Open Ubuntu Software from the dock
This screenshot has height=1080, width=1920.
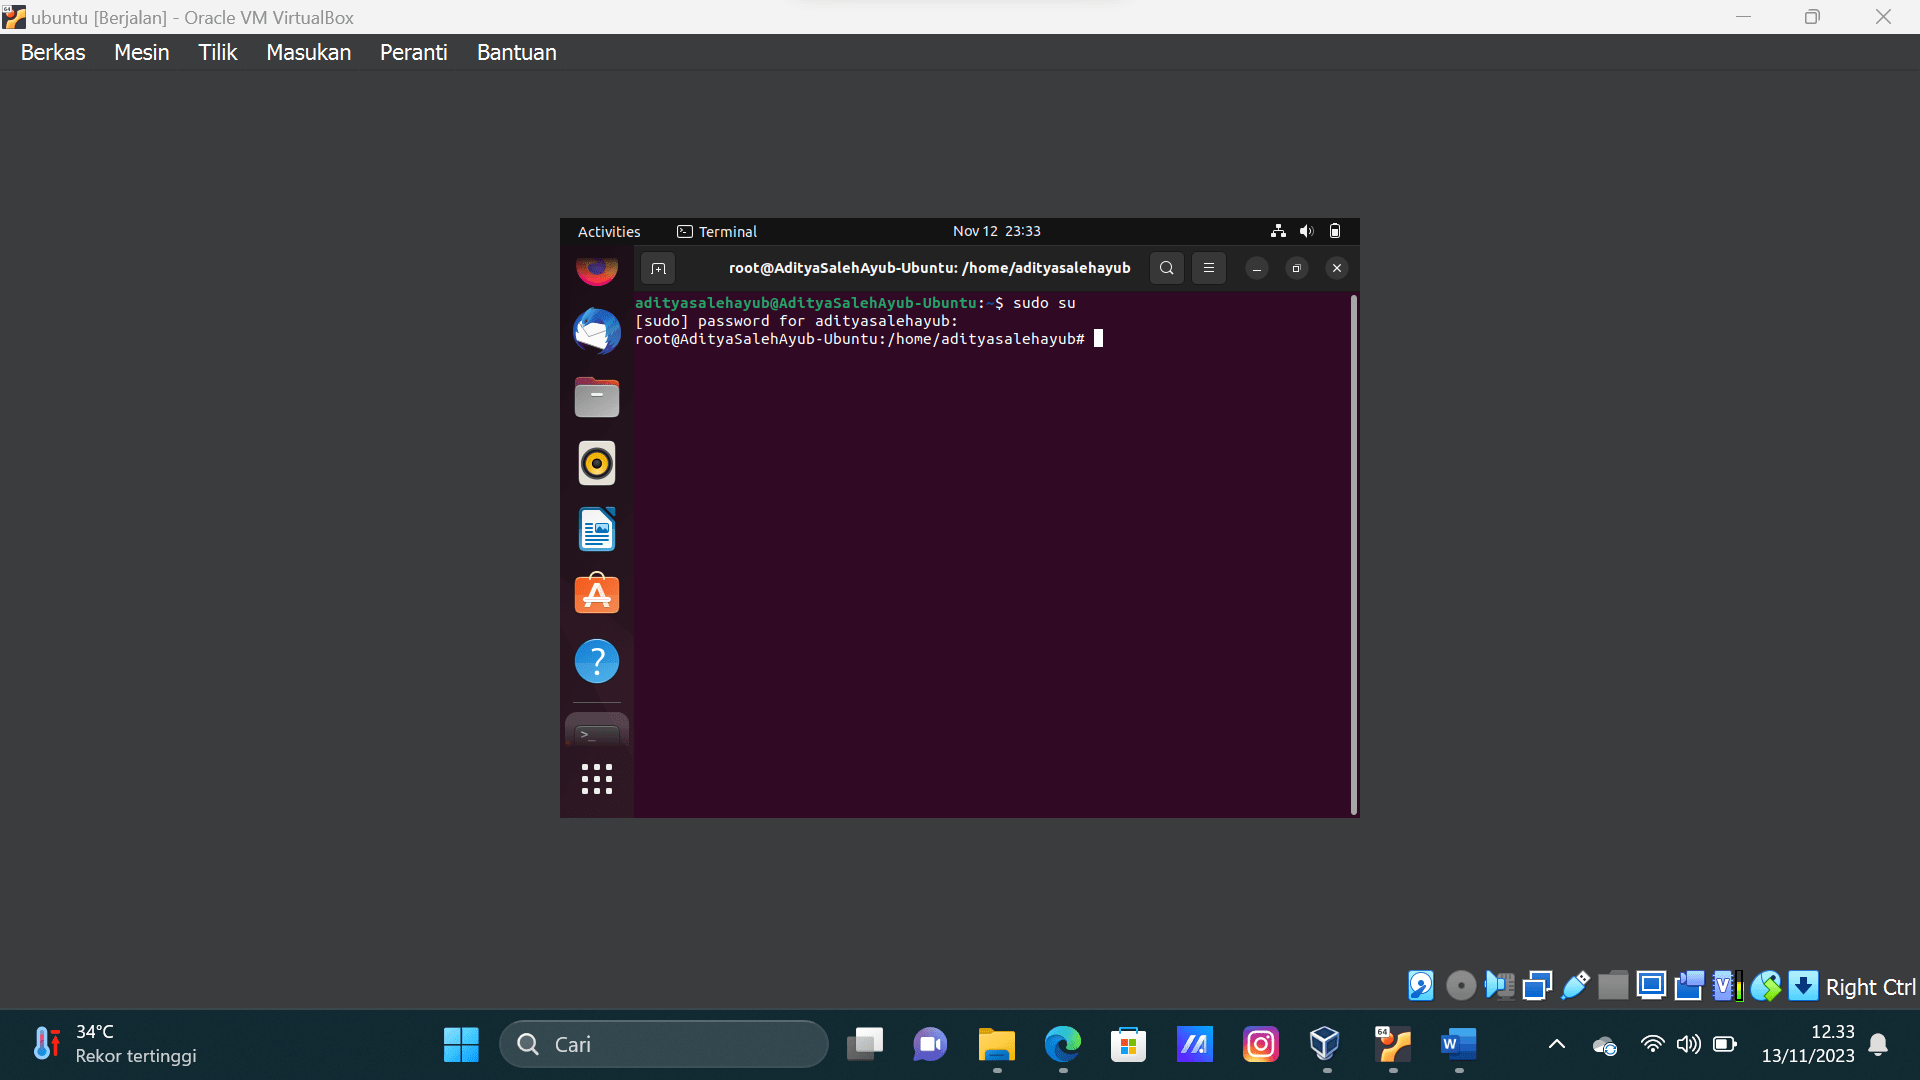(597, 594)
